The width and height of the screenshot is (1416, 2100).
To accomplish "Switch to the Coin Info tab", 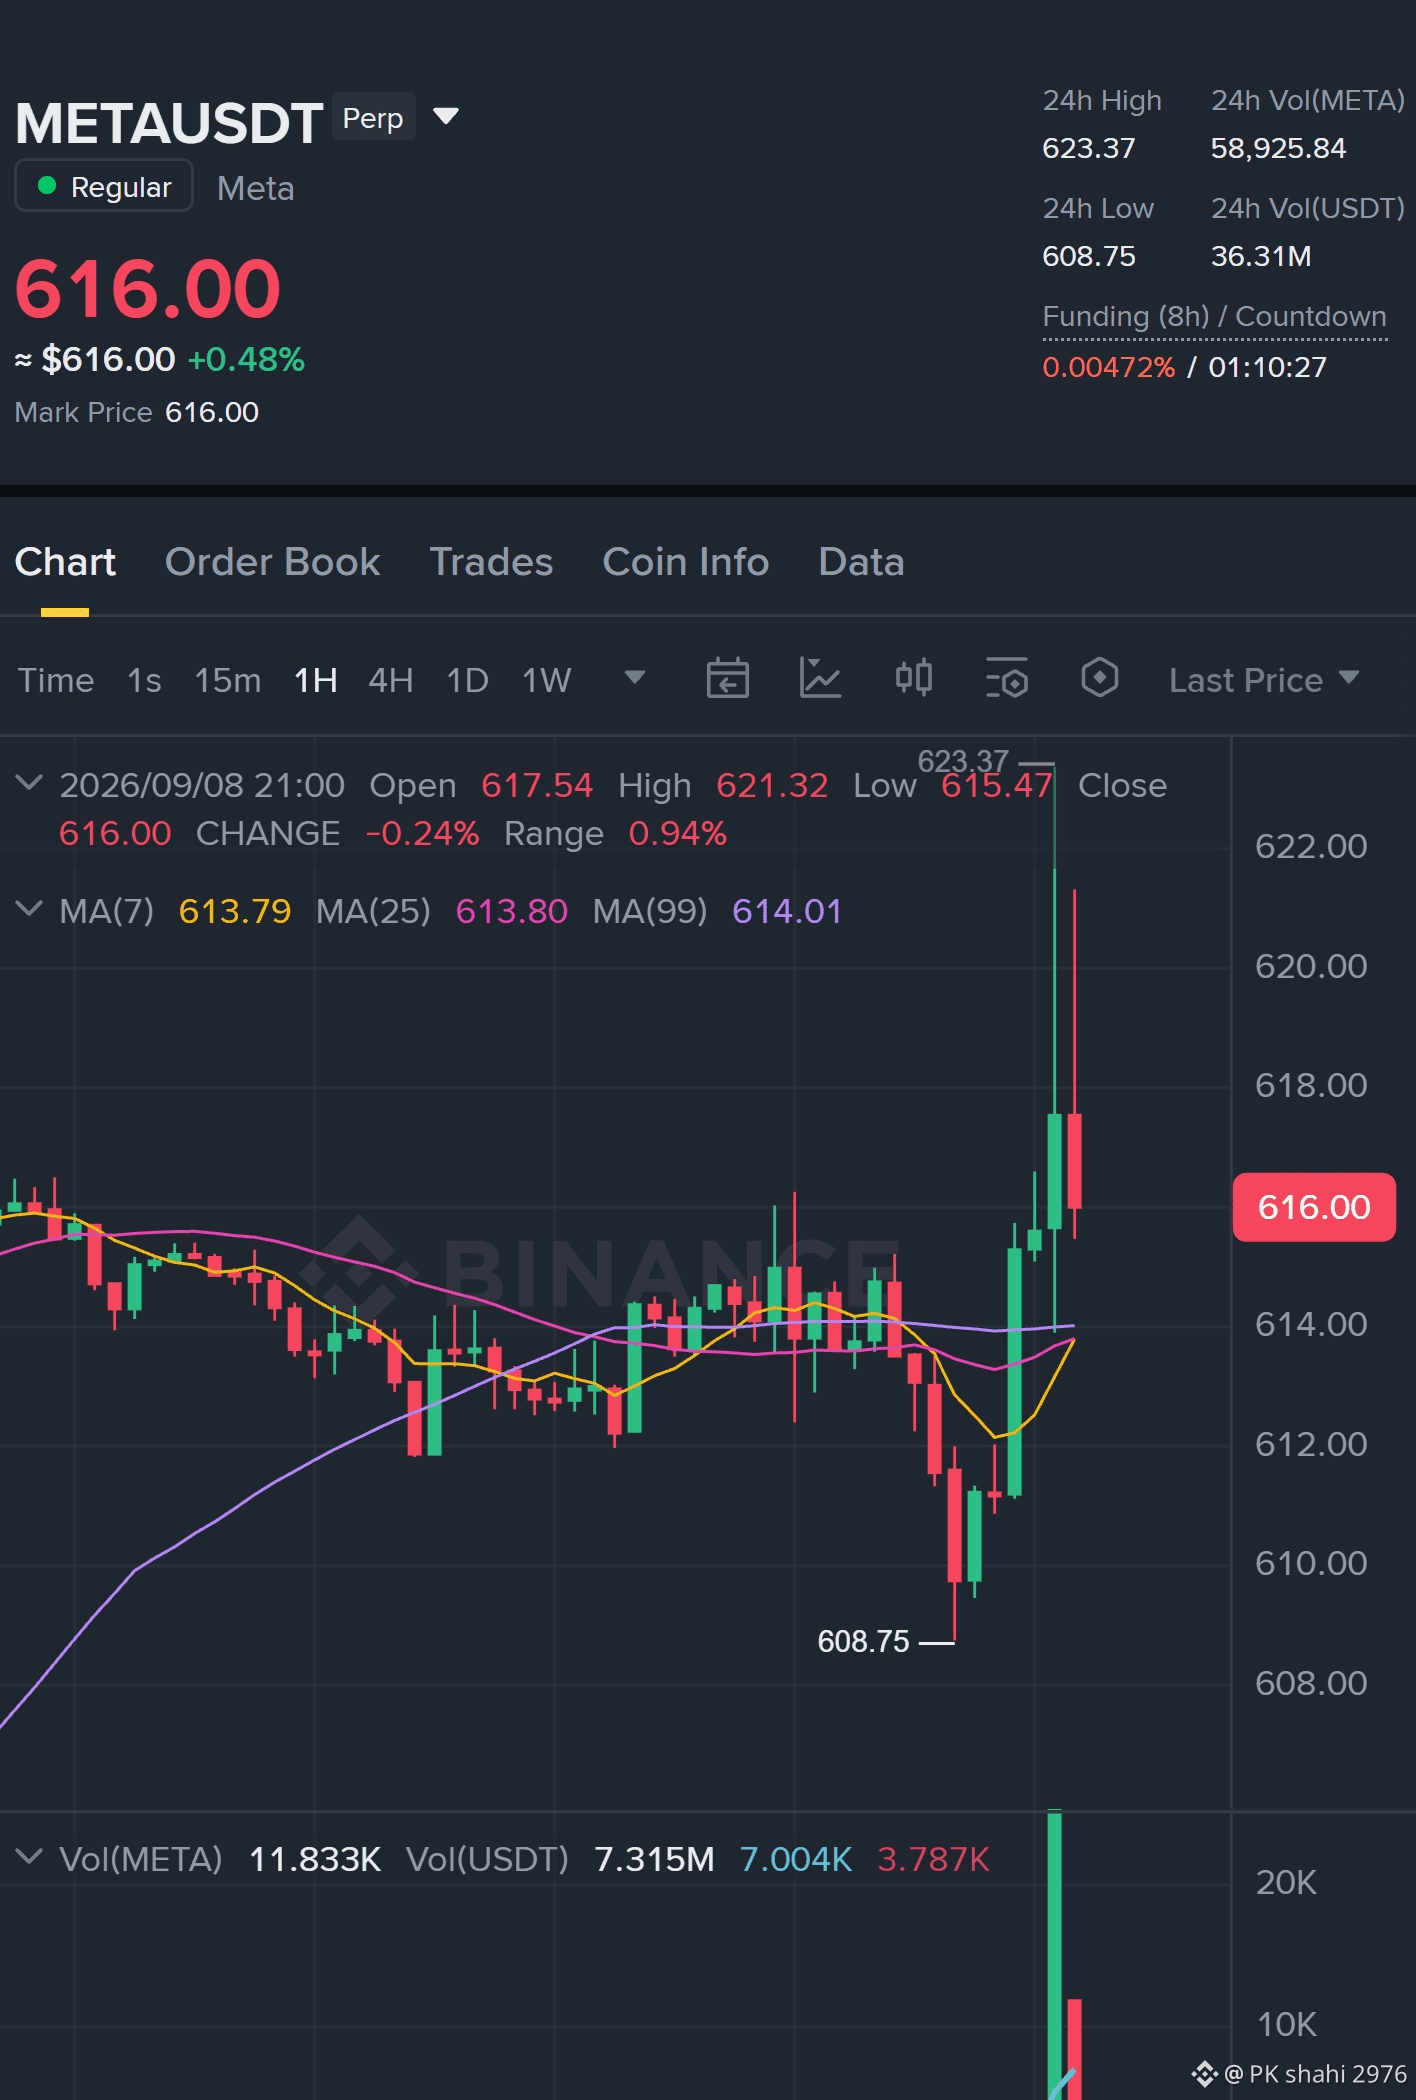I will [685, 562].
